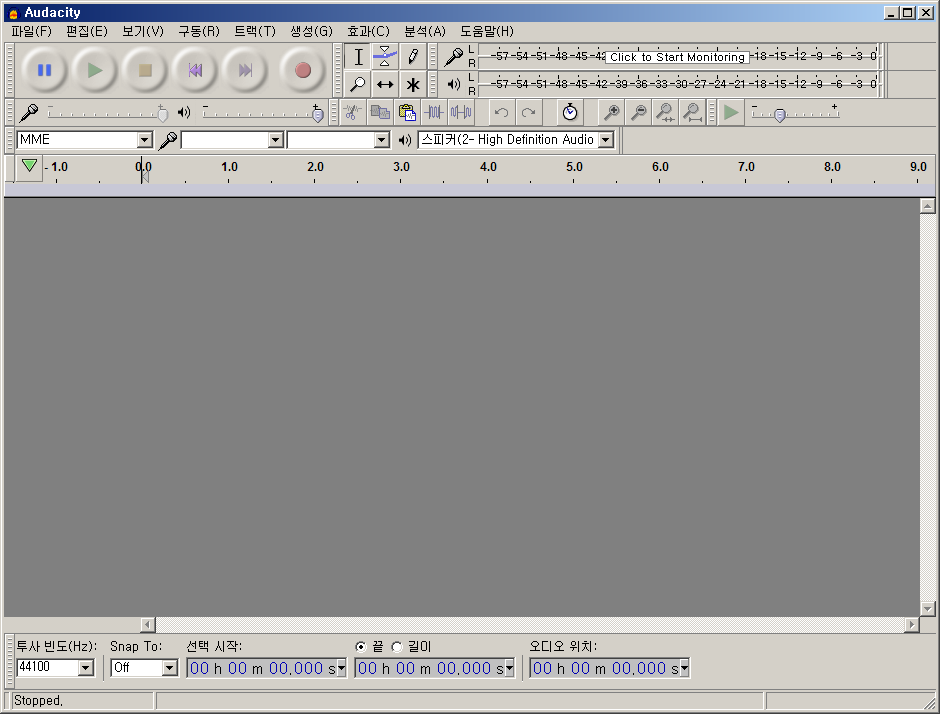The height and width of the screenshot is (714, 940).
Task: Click the green timeline triangle button
Action: [29, 166]
